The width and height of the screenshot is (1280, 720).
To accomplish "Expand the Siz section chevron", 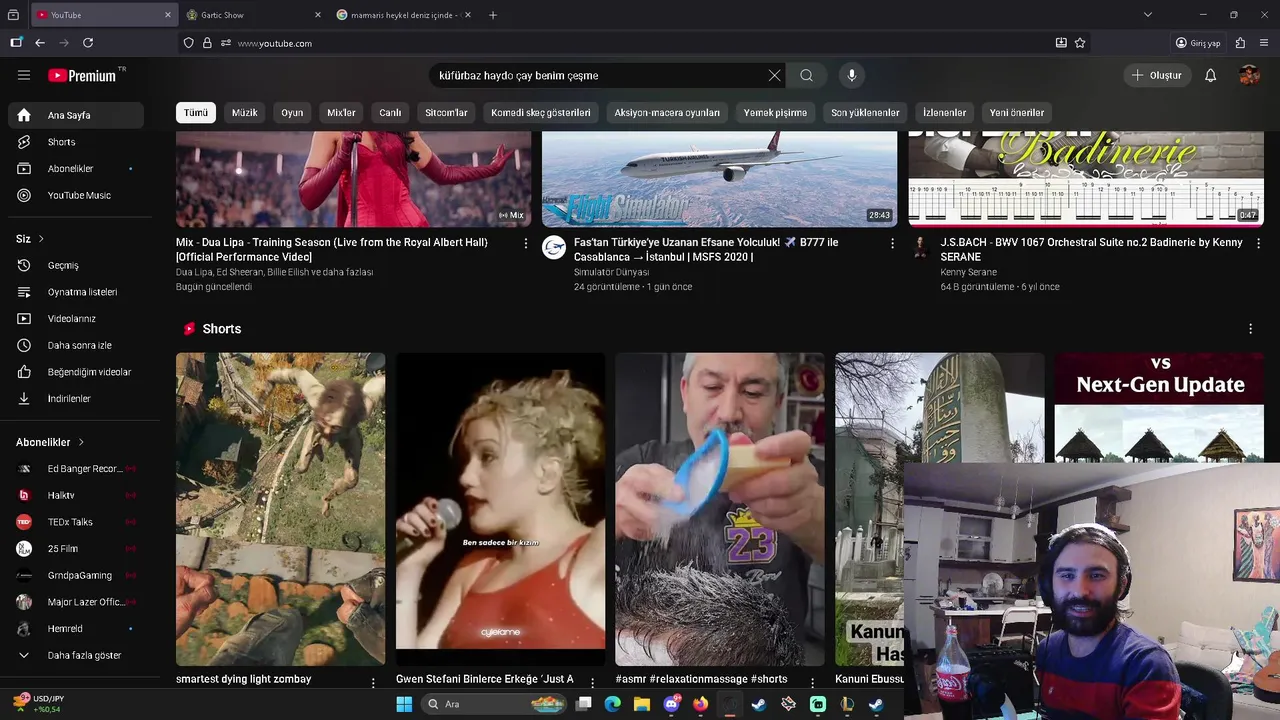I will pos(41,239).
